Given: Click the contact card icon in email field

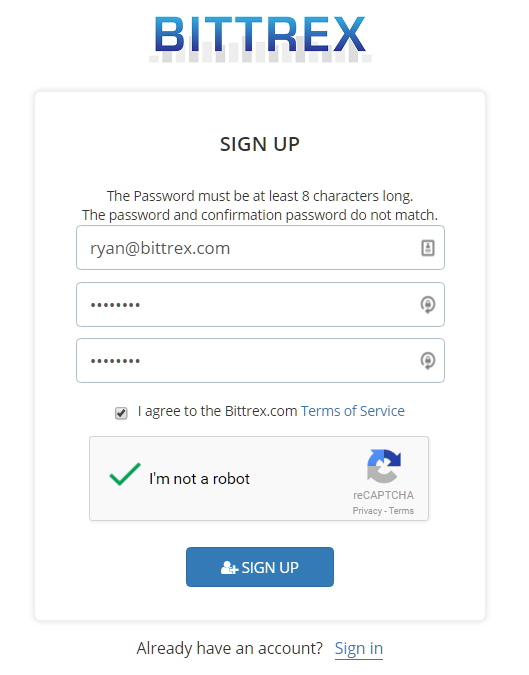Looking at the screenshot, I should (427, 248).
